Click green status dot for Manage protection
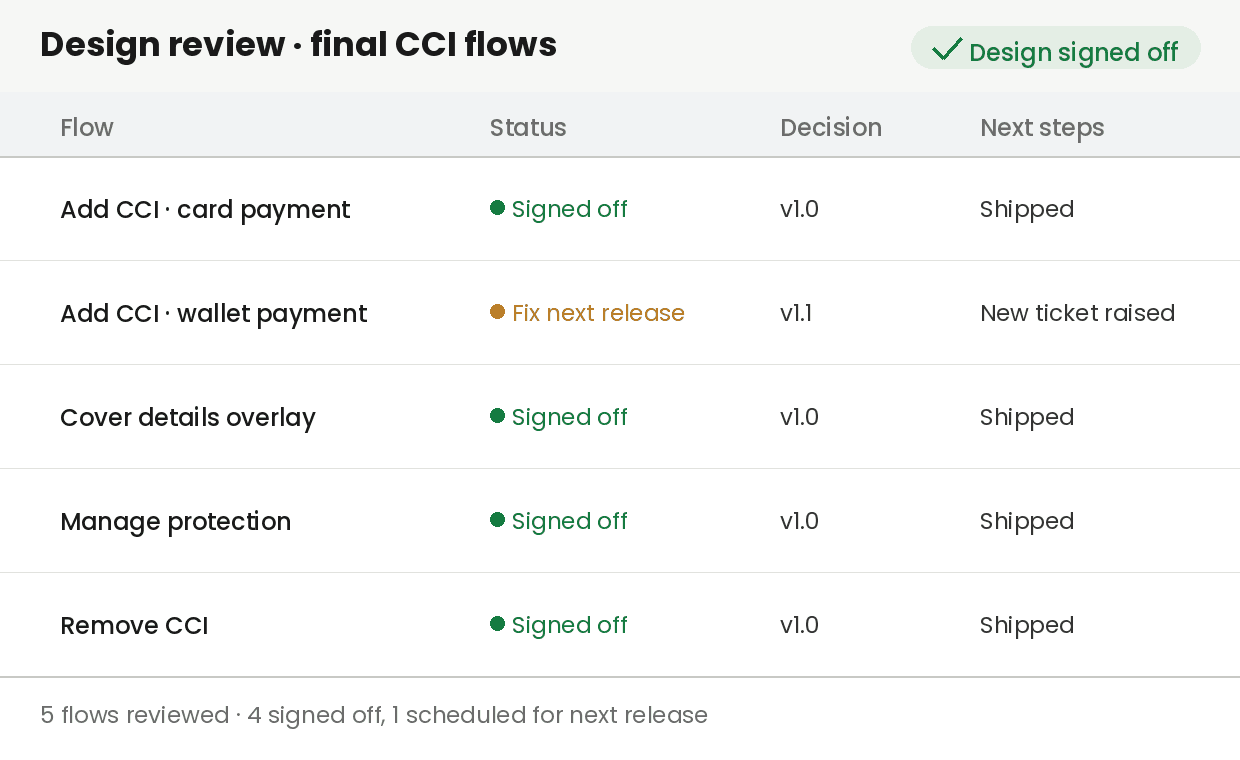 pos(497,520)
